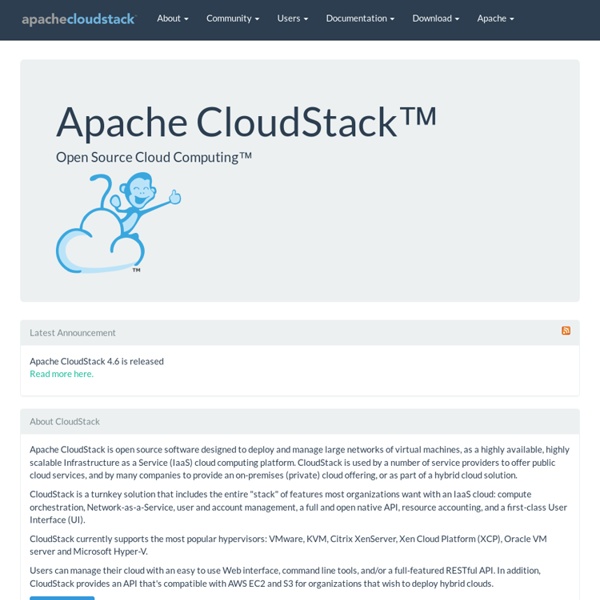
Task: Click the About CloudStack panel header
Action: tap(65, 422)
